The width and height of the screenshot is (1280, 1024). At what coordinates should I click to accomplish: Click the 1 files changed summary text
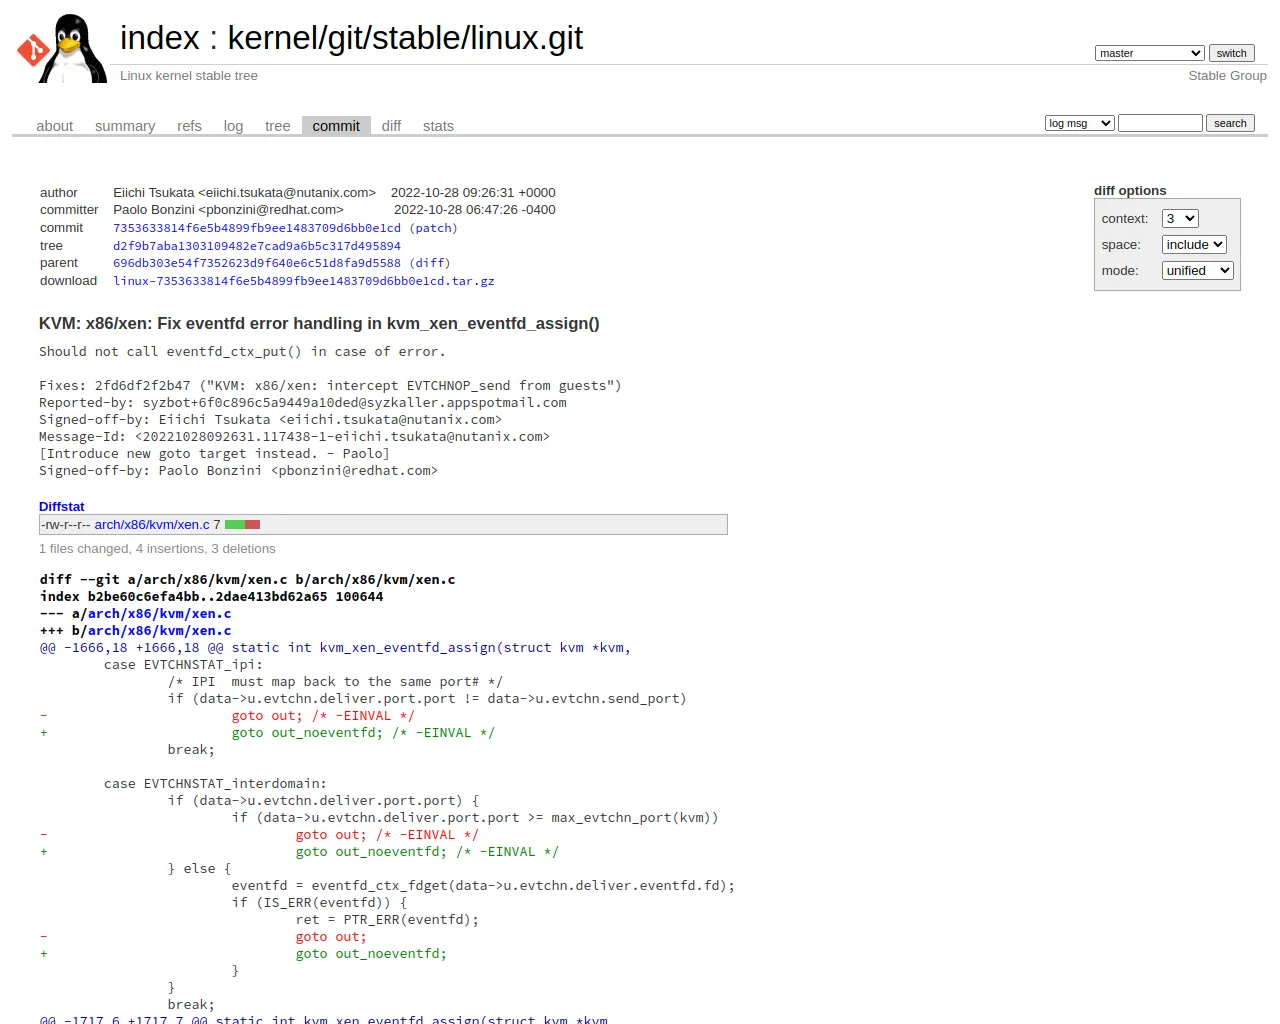(157, 549)
